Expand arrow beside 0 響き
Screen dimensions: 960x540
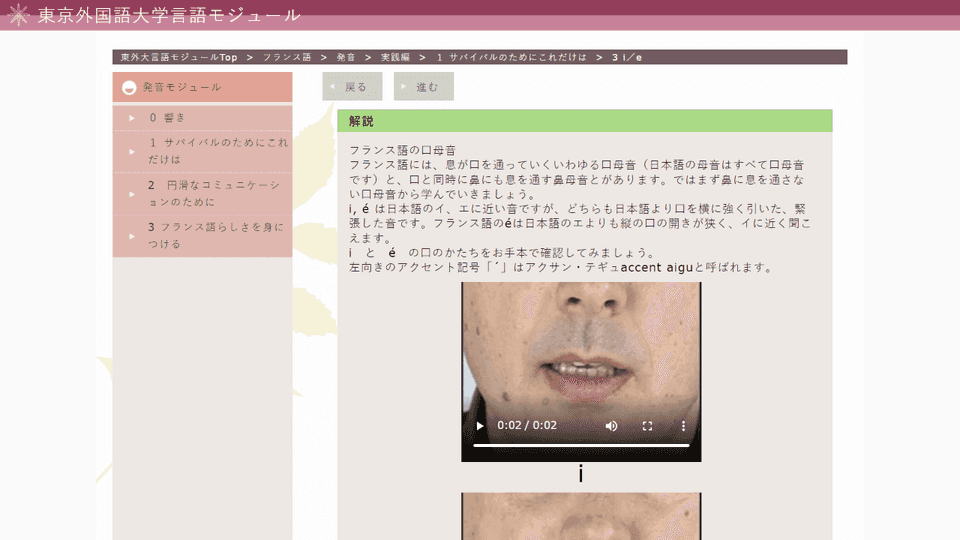[132, 118]
